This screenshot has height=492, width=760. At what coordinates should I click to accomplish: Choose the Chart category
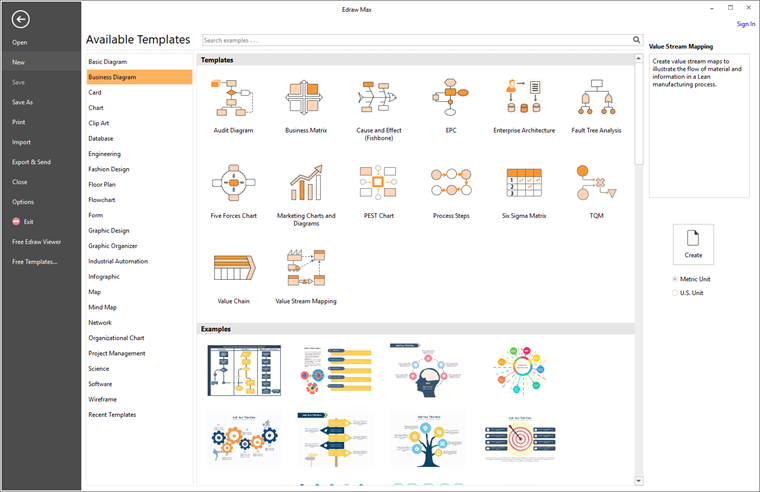[140, 108]
